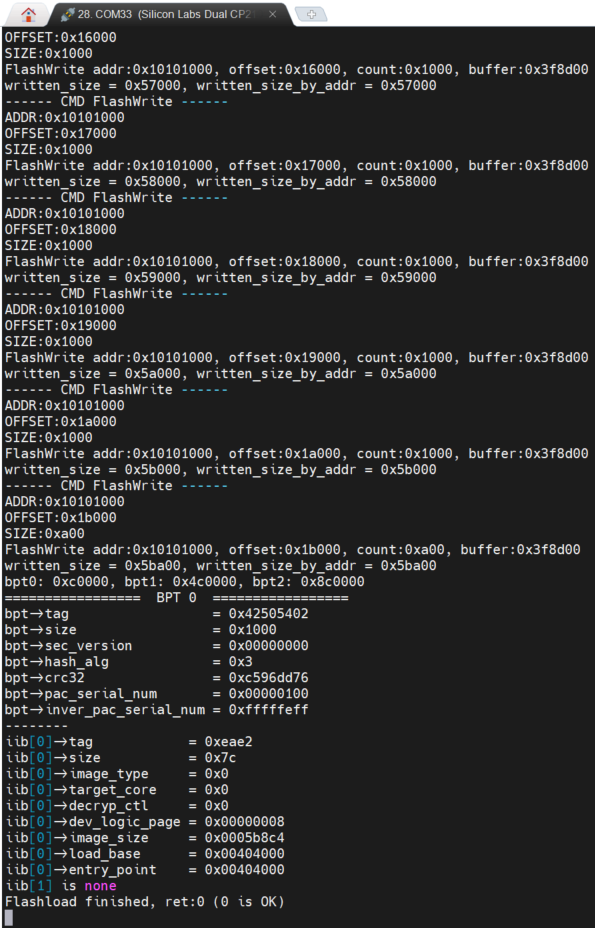Click the 'OFFSET:0x1b000' line
The width and height of the screenshot is (595, 928).
pyautogui.click(x=60, y=517)
